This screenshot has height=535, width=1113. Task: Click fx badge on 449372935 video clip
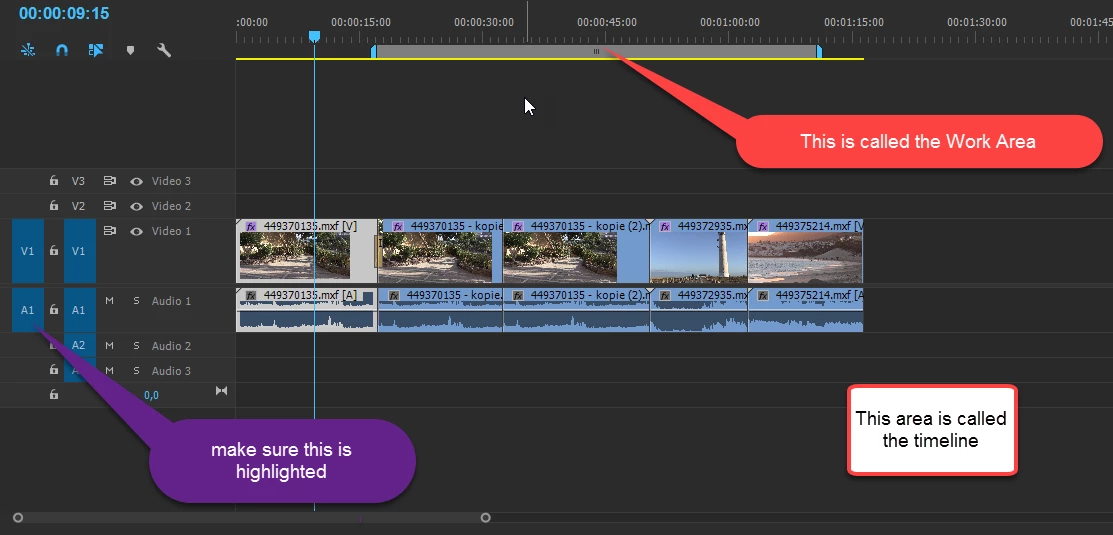(665, 226)
